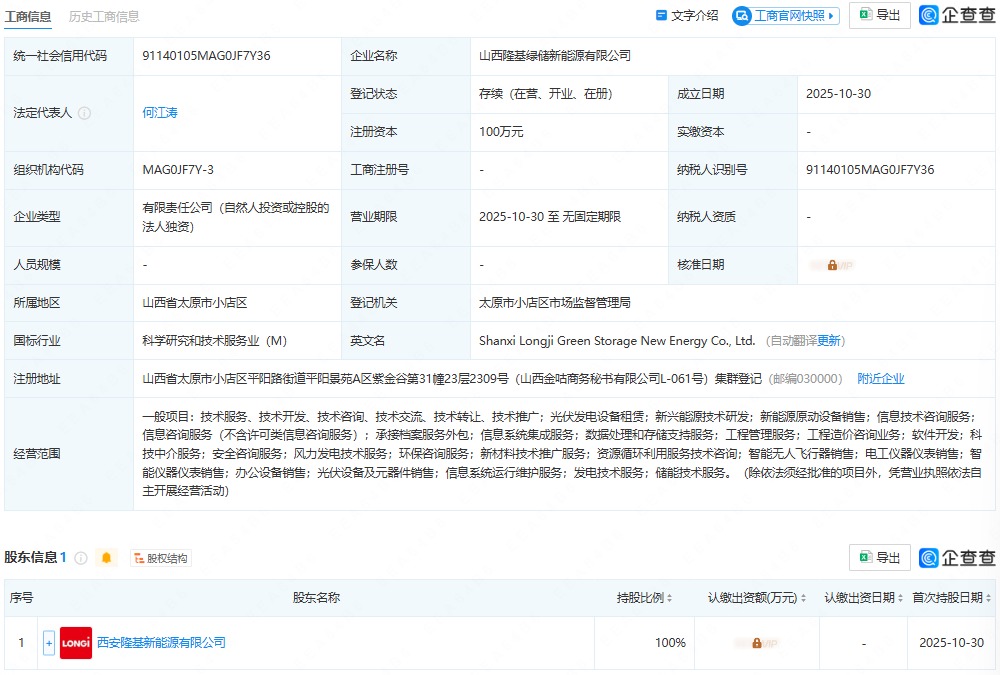Click the info icon beside 股东信息

81,558
